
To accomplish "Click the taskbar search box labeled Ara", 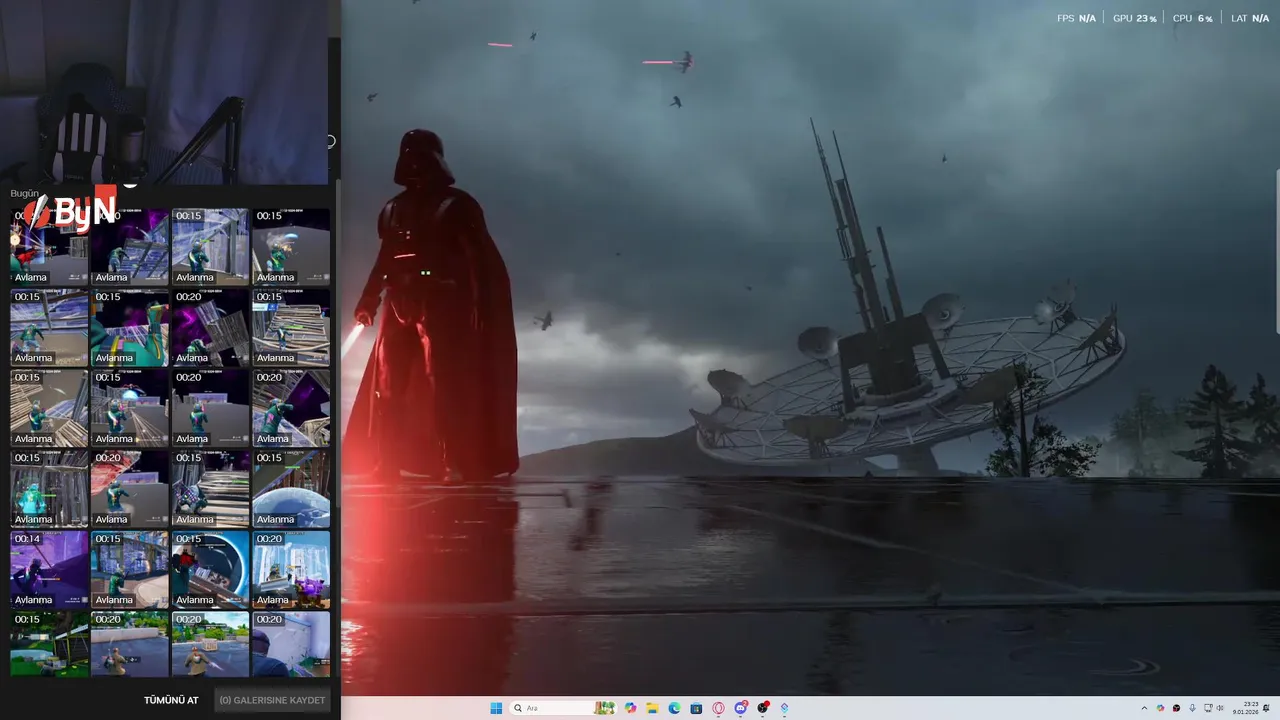I will click(563, 708).
